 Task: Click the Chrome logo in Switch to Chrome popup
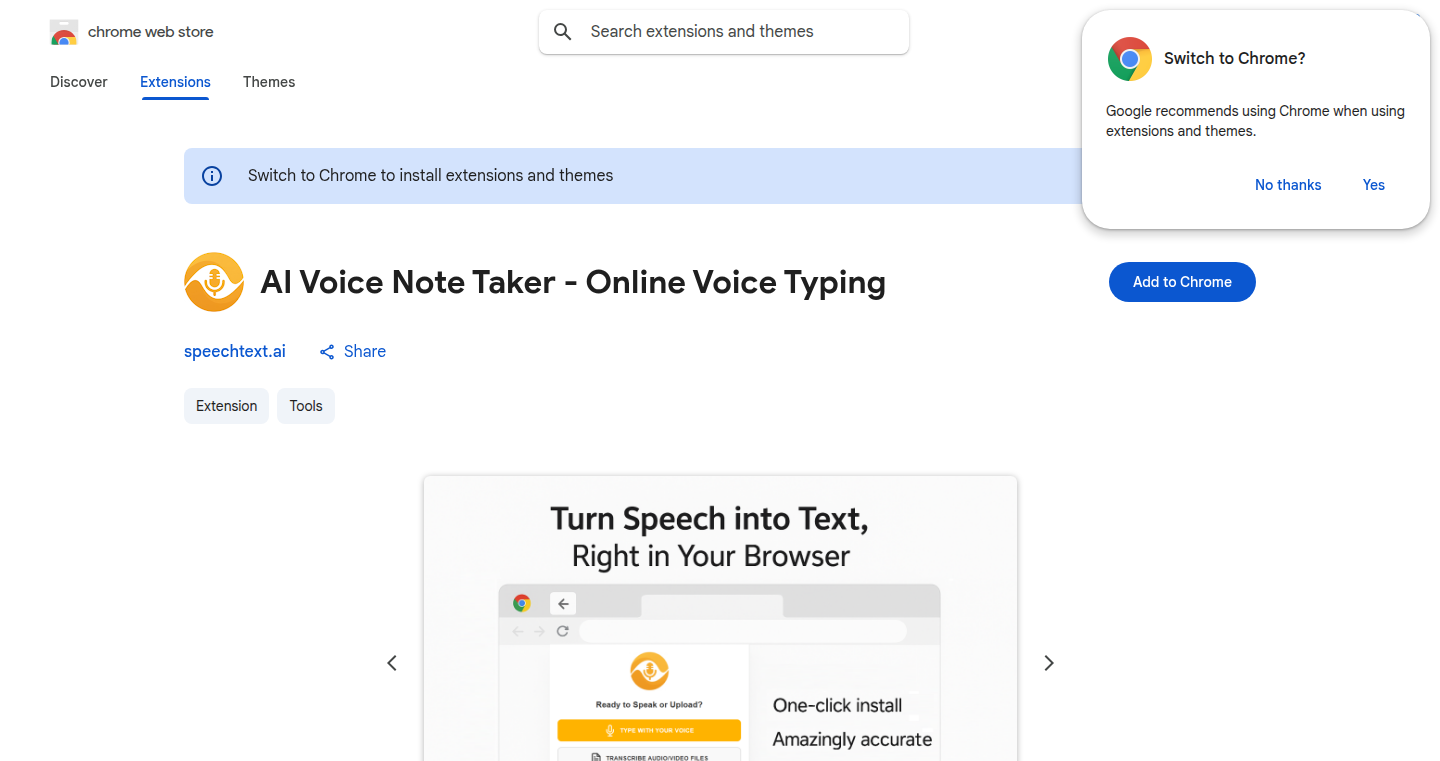(1129, 59)
